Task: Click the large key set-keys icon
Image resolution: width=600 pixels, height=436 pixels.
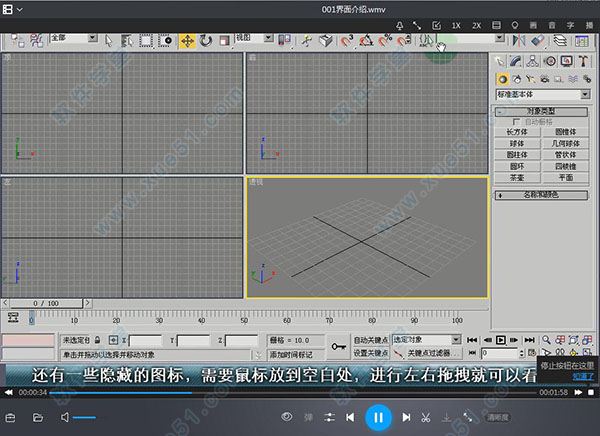Action: click(339, 346)
